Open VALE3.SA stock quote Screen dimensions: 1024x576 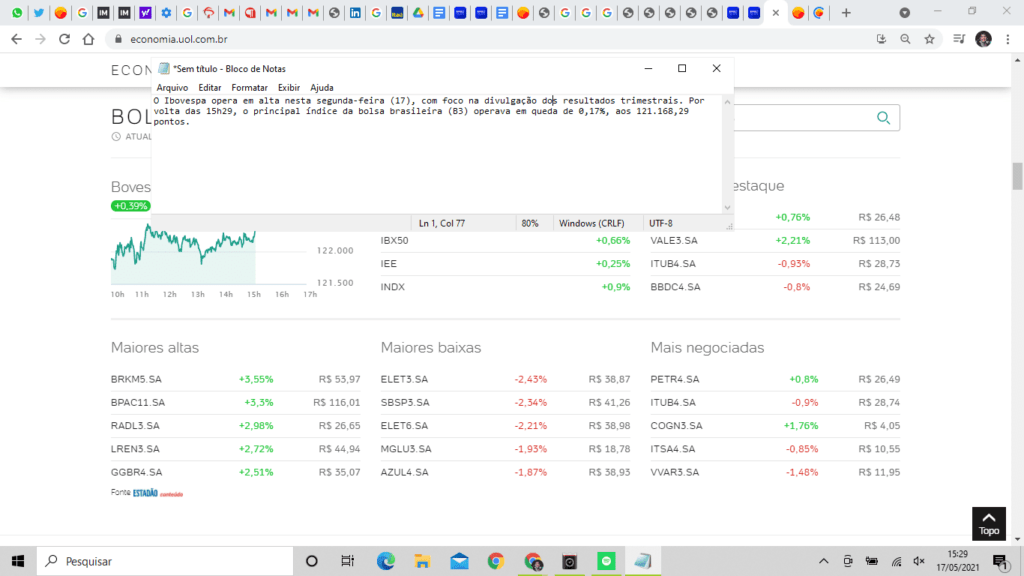(x=674, y=240)
